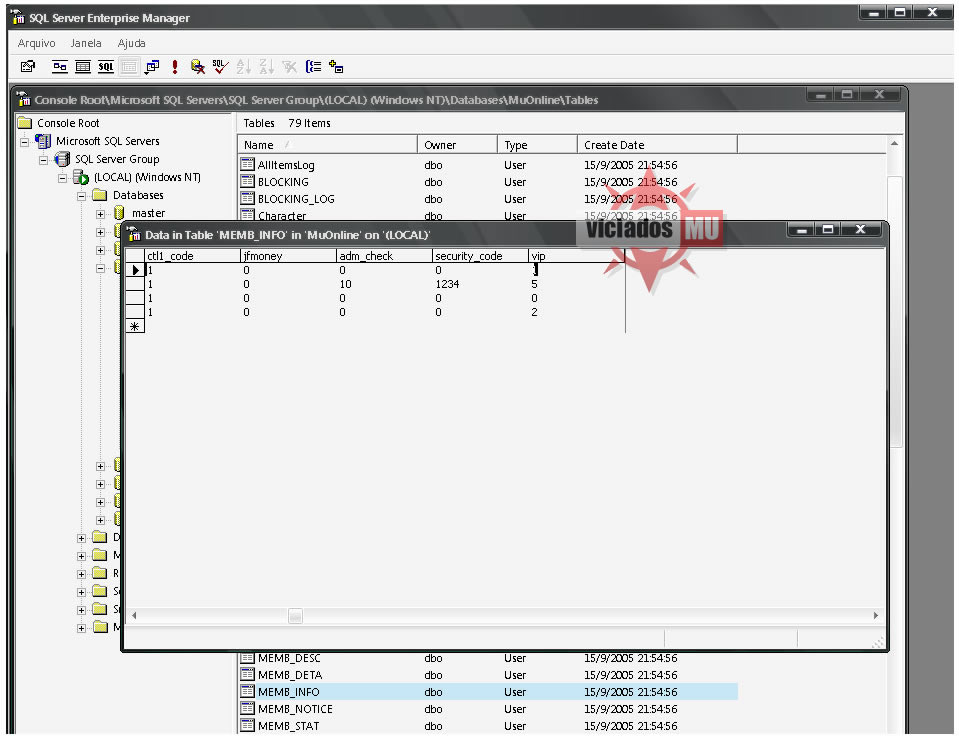The height and width of the screenshot is (737, 959).
Task: Show the SQL pane
Action: pos(106,67)
